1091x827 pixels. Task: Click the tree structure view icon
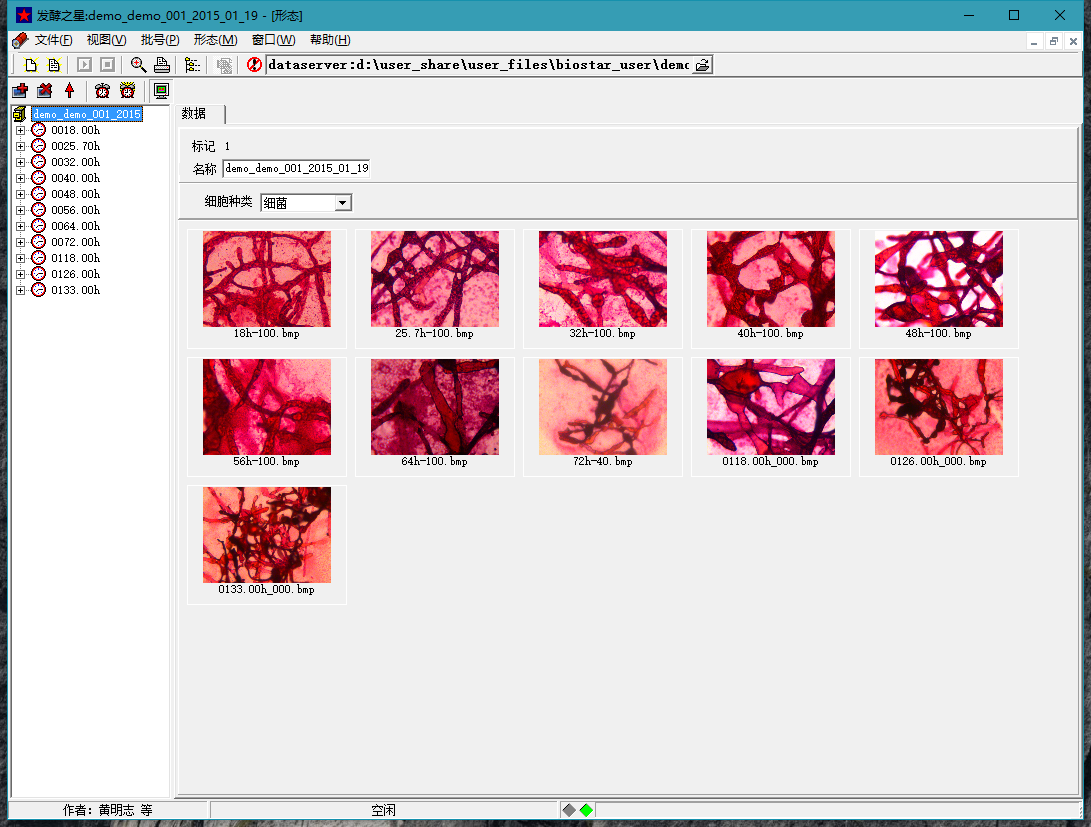click(192, 65)
